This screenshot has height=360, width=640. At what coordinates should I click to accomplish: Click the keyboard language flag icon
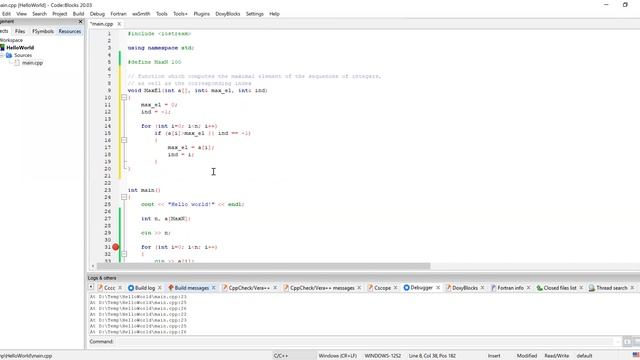(x=636, y=356)
